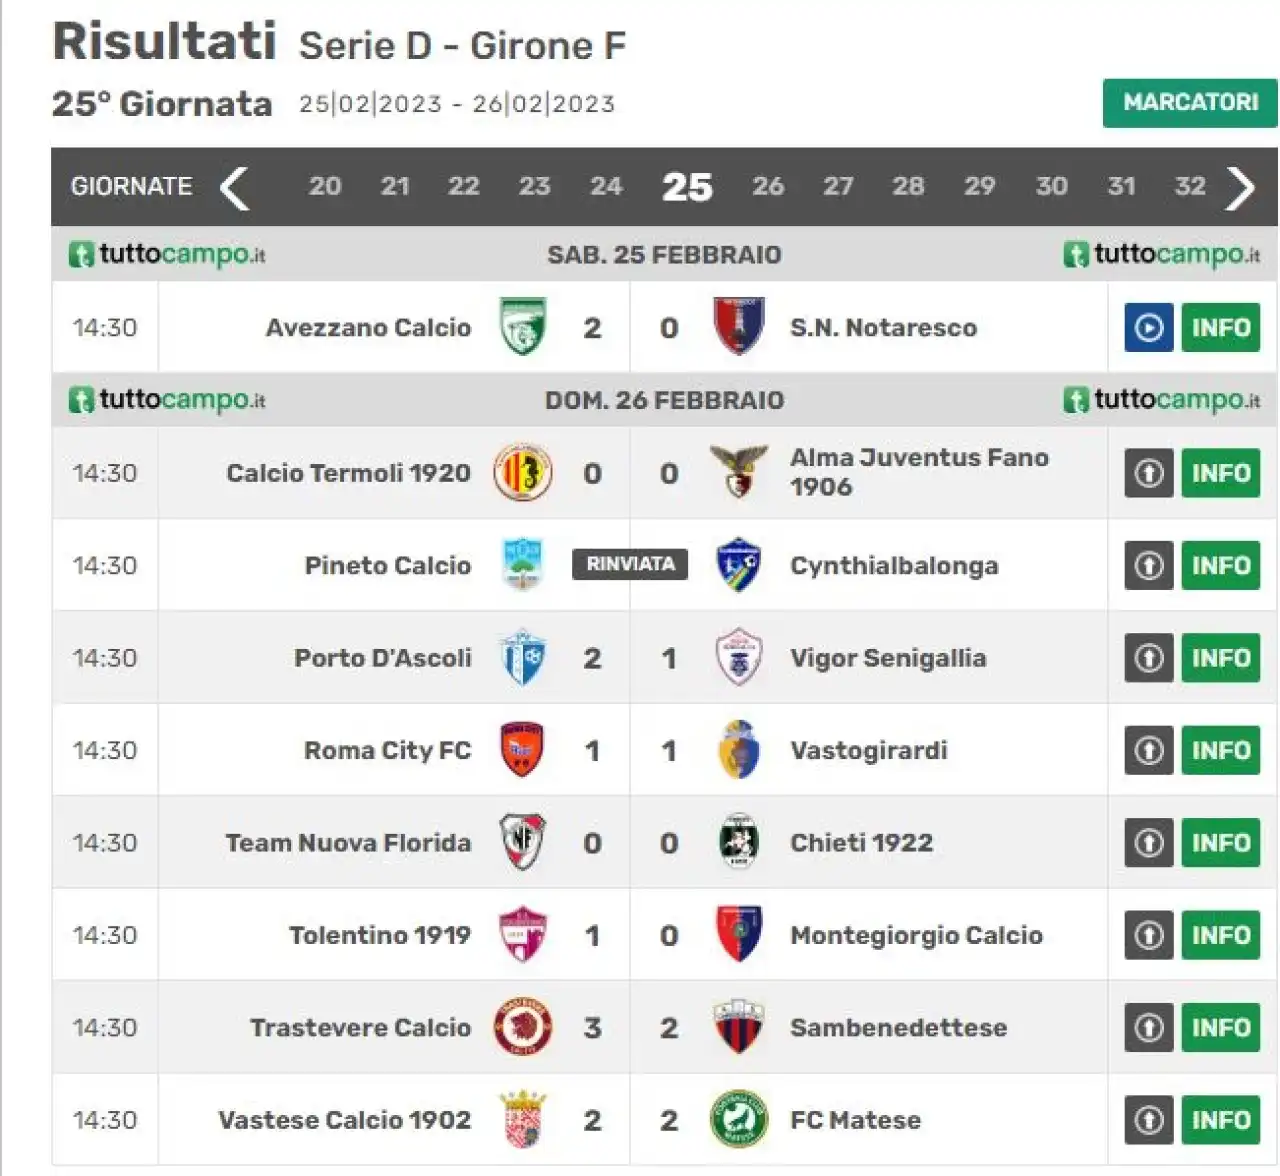The width and height of the screenshot is (1280, 1176).
Task: Click the Avezzano Calcio team crest
Action: click(522, 326)
